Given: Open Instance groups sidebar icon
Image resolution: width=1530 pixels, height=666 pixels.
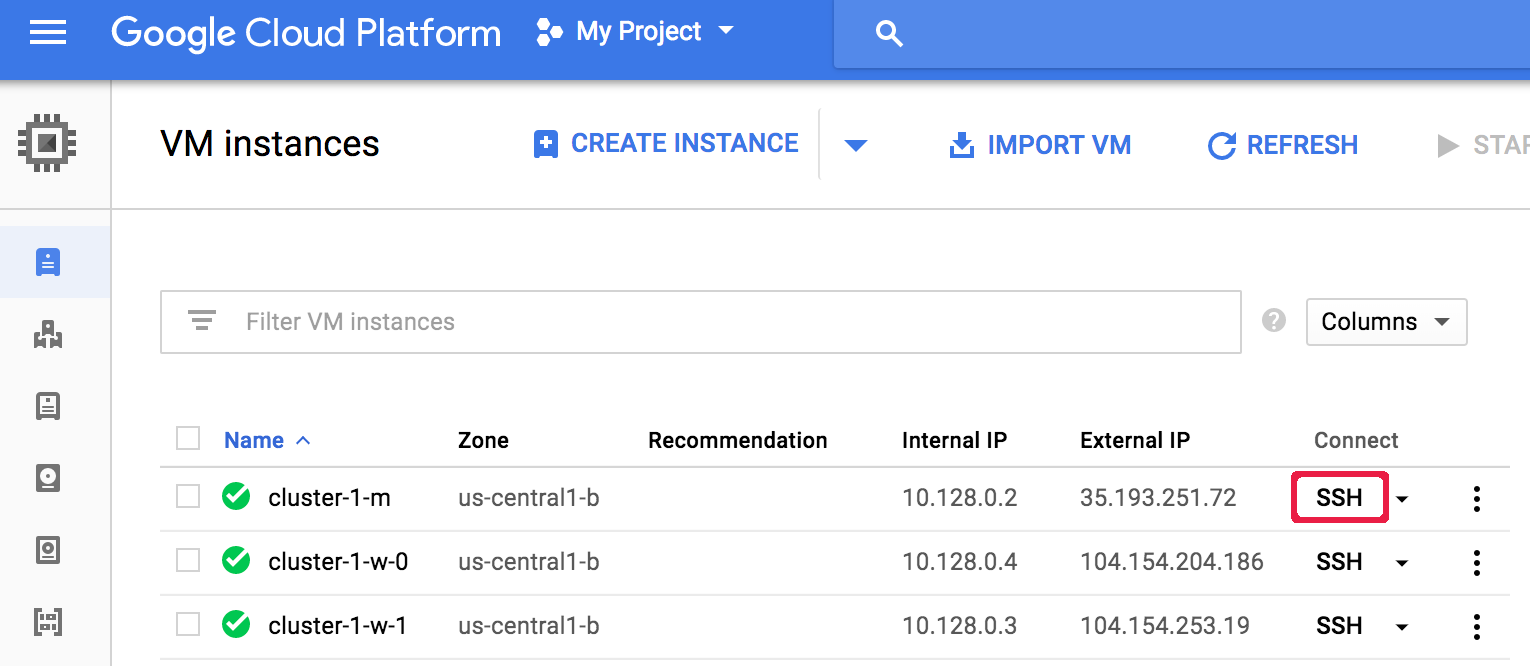Looking at the screenshot, I should point(48,335).
